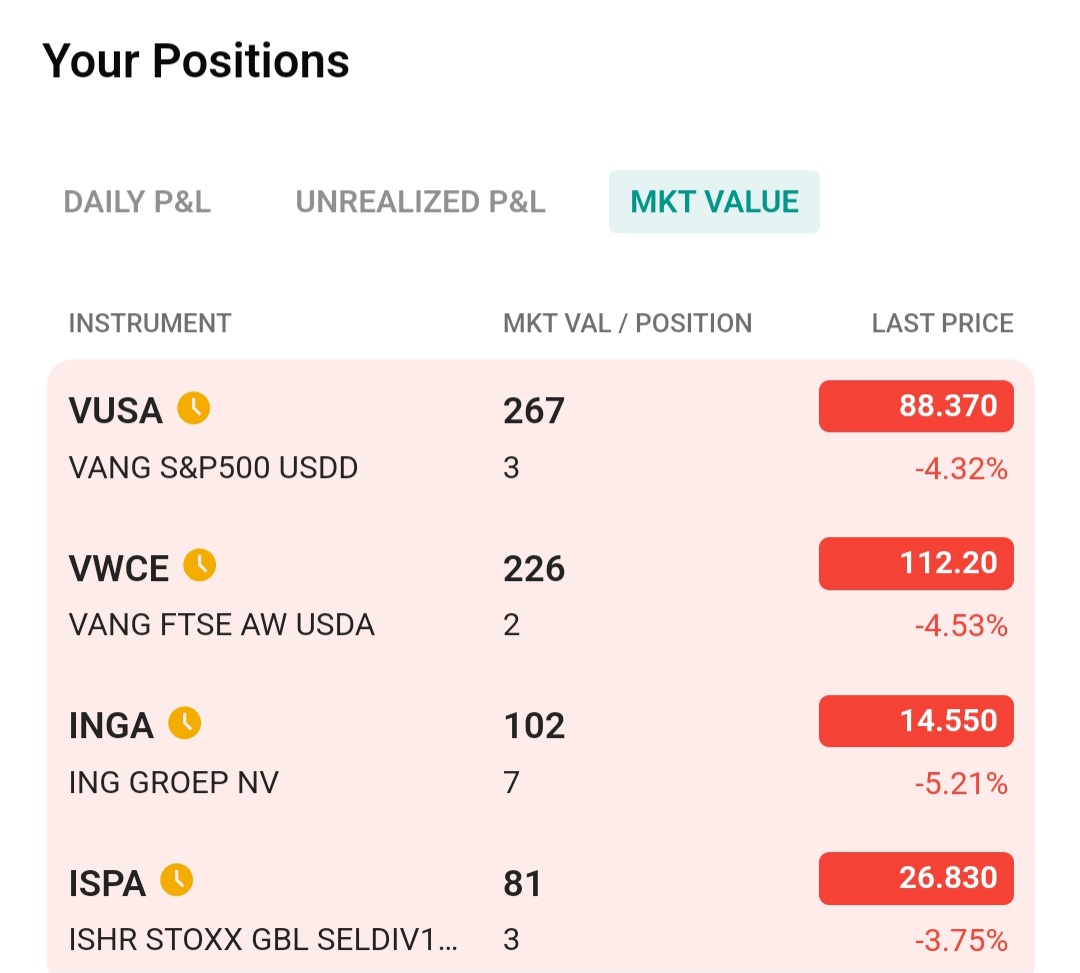Switch to the DAILY P&L tab
This screenshot has width=1080, height=973.
coord(137,202)
